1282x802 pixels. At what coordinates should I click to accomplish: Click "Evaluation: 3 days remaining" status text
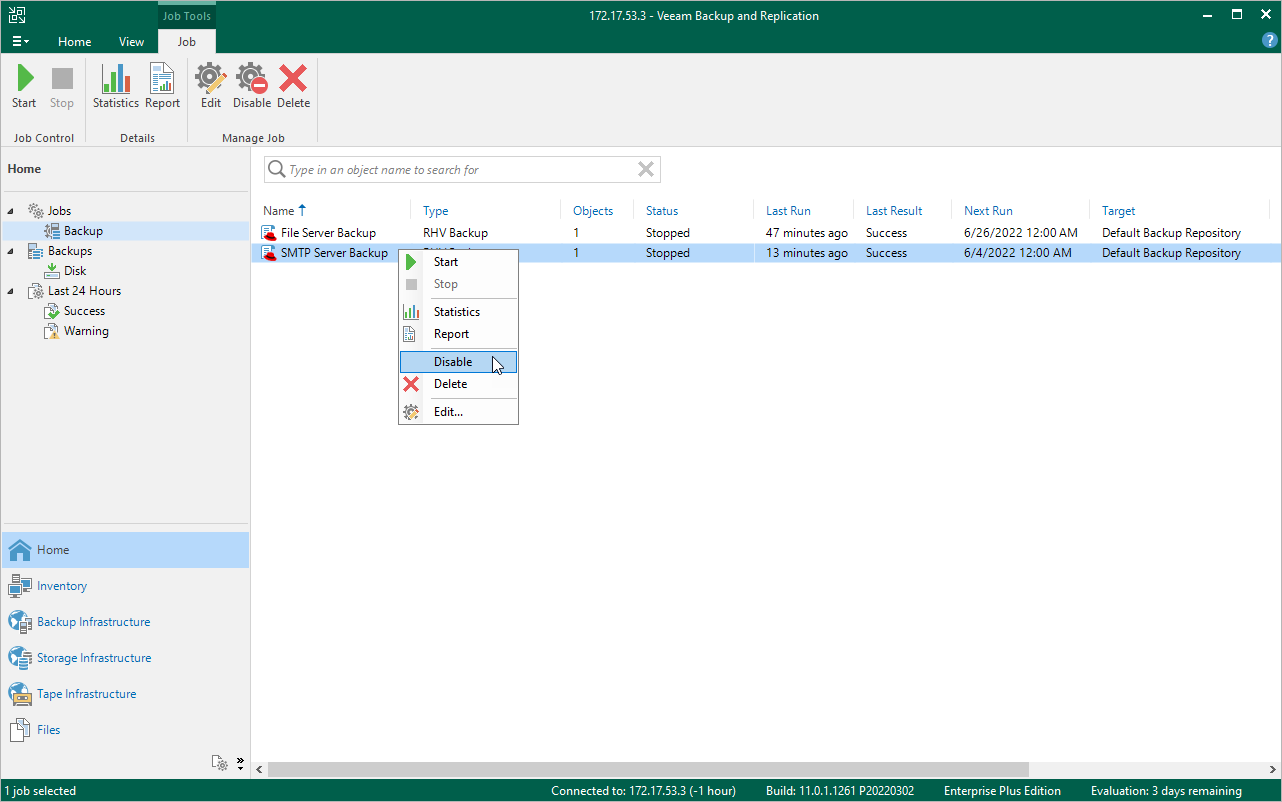(1166, 791)
